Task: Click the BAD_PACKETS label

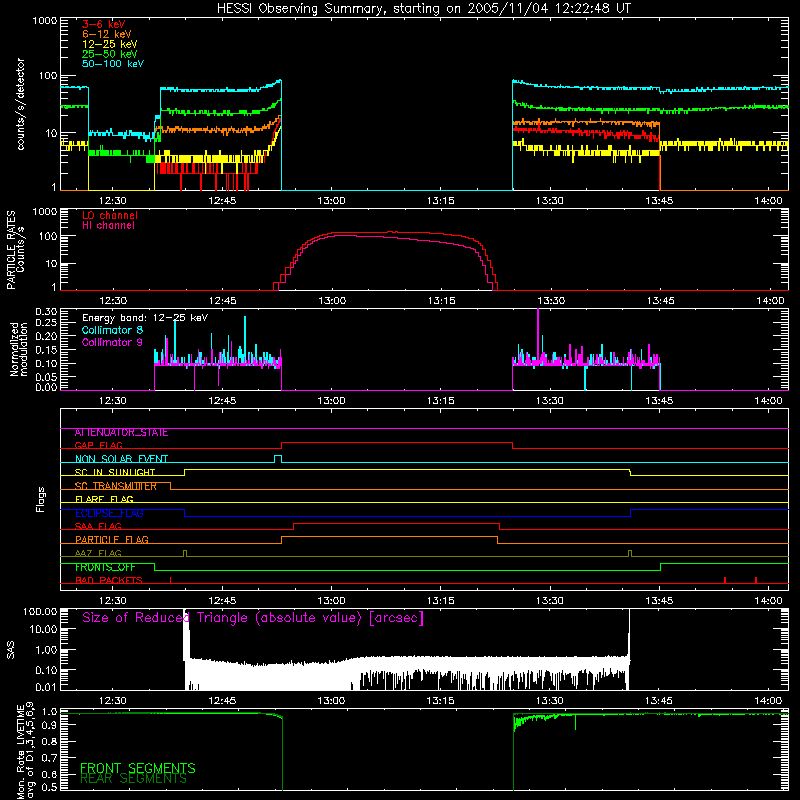Action: (109, 581)
